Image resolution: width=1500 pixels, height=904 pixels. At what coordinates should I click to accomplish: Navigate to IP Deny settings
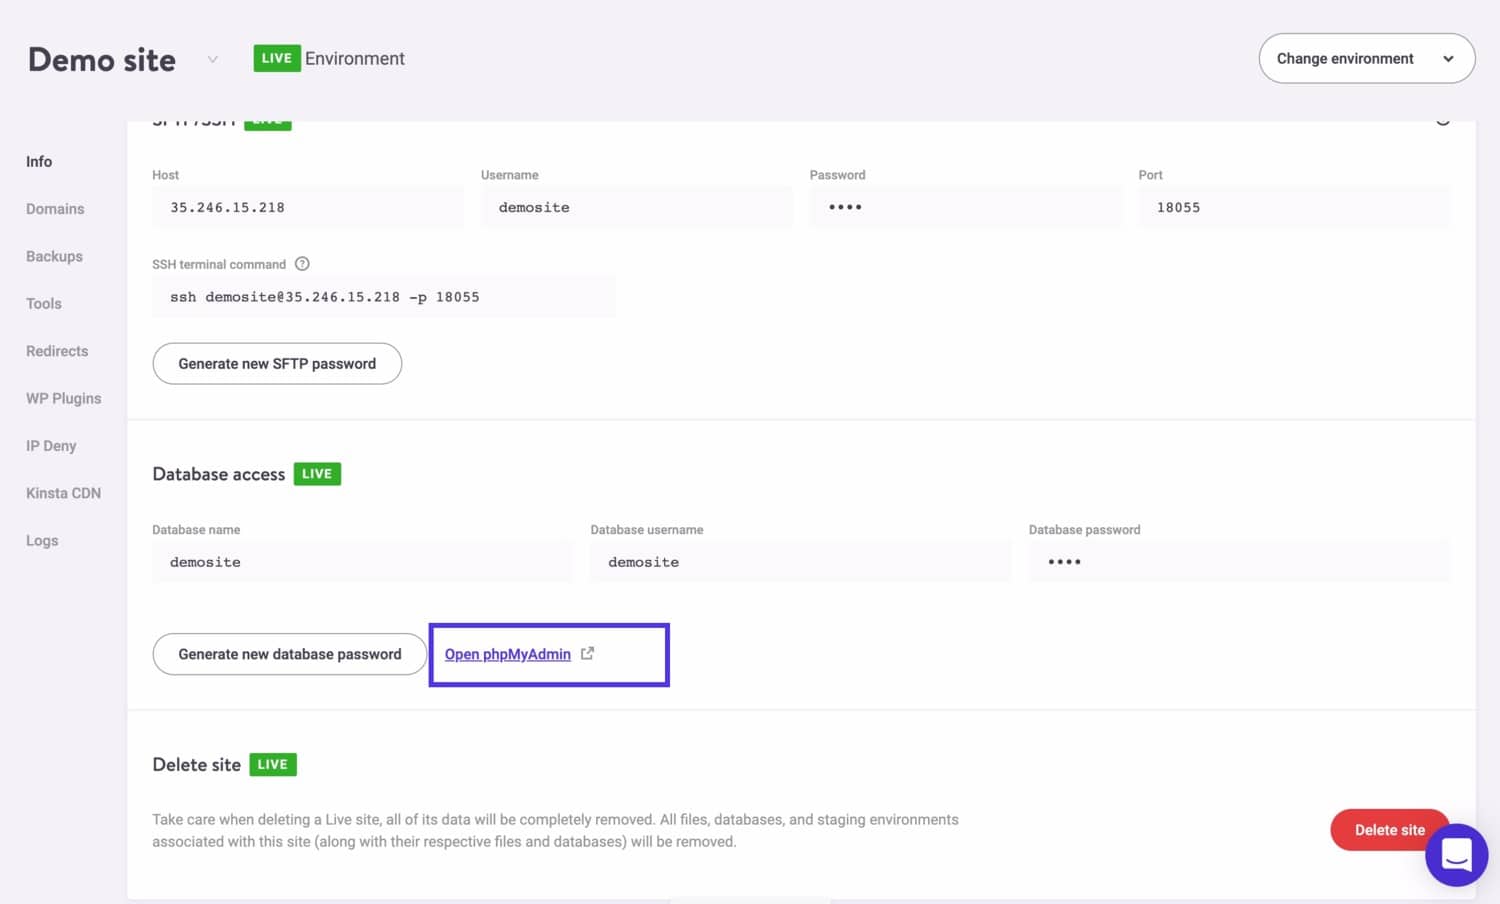(x=51, y=446)
